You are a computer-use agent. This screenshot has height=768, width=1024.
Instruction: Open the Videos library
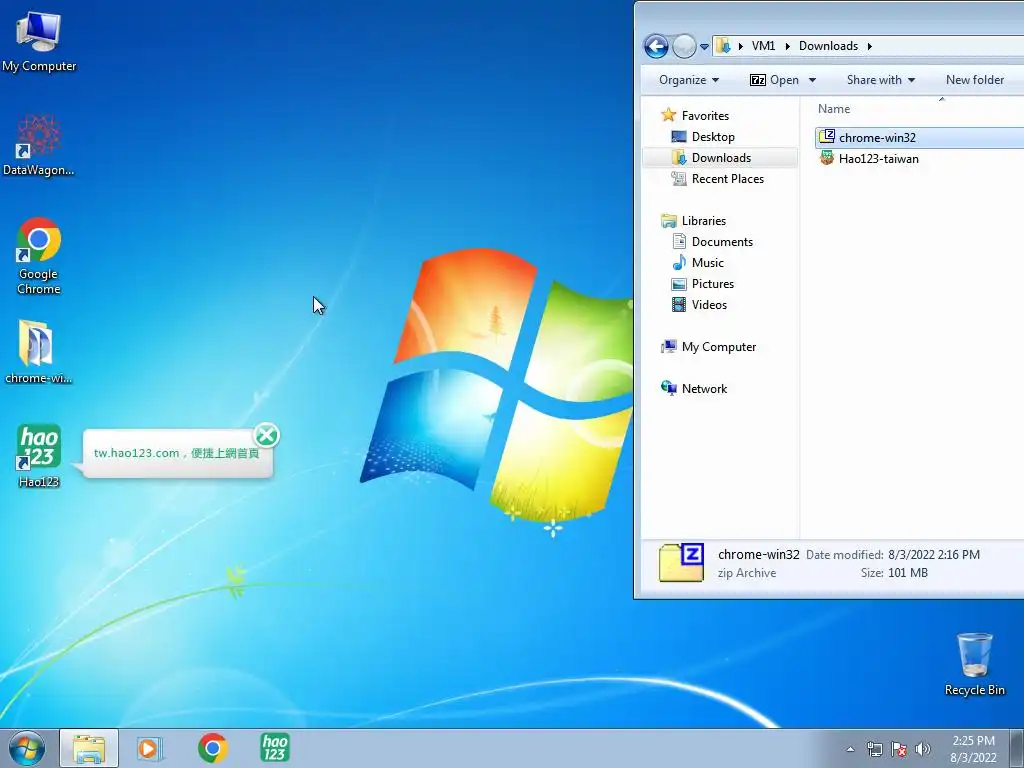(709, 304)
